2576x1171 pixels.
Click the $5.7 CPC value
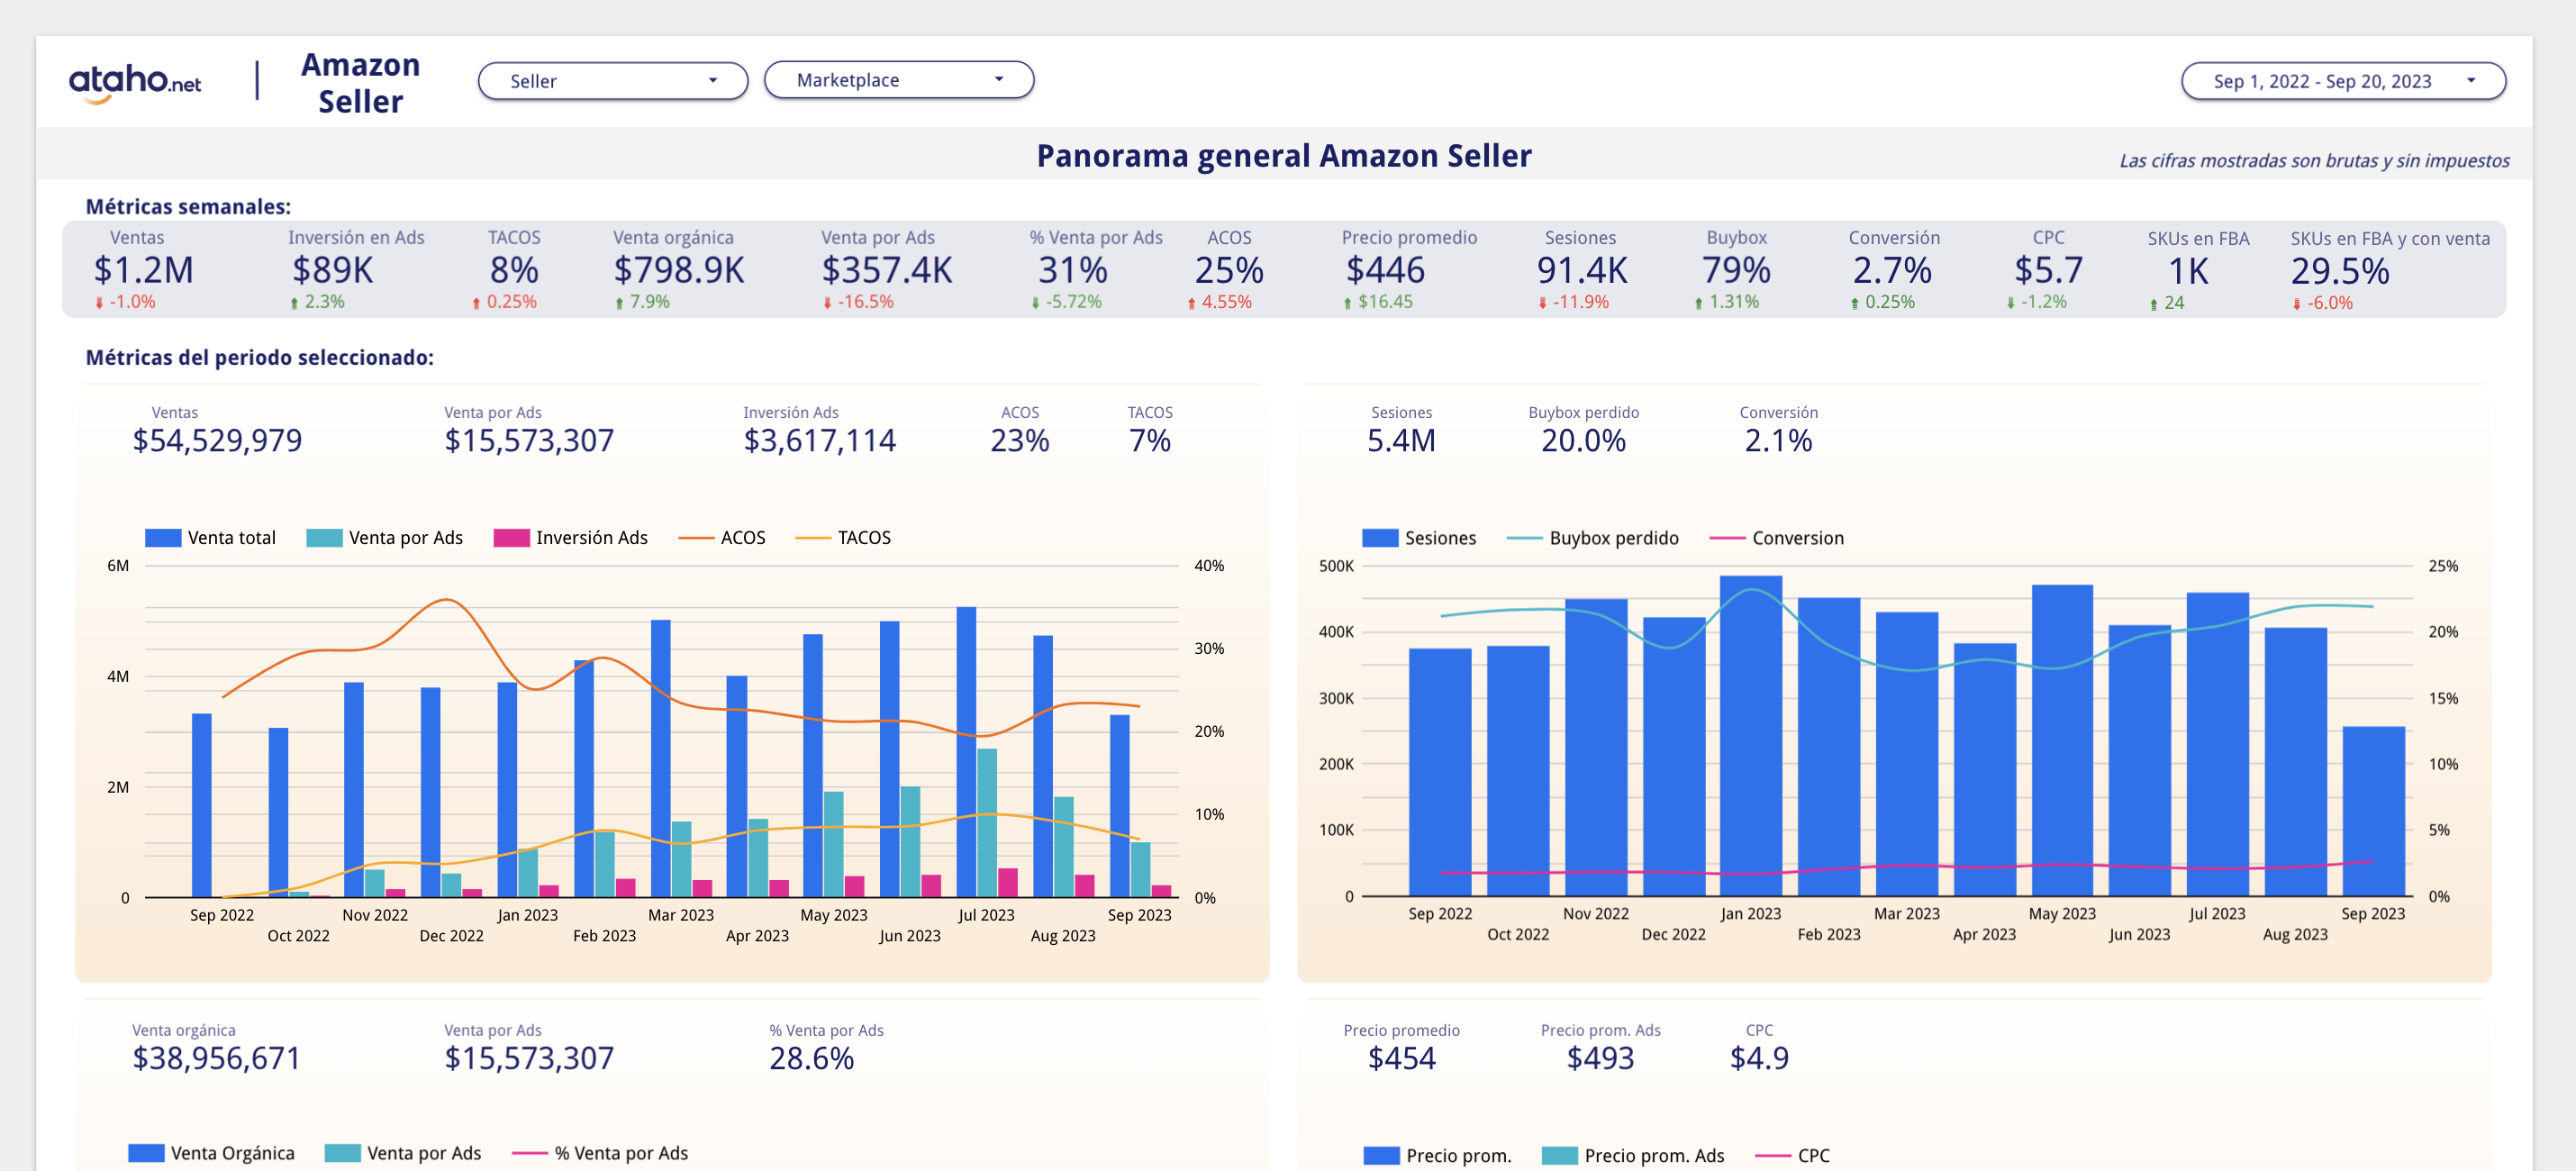click(2048, 270)
